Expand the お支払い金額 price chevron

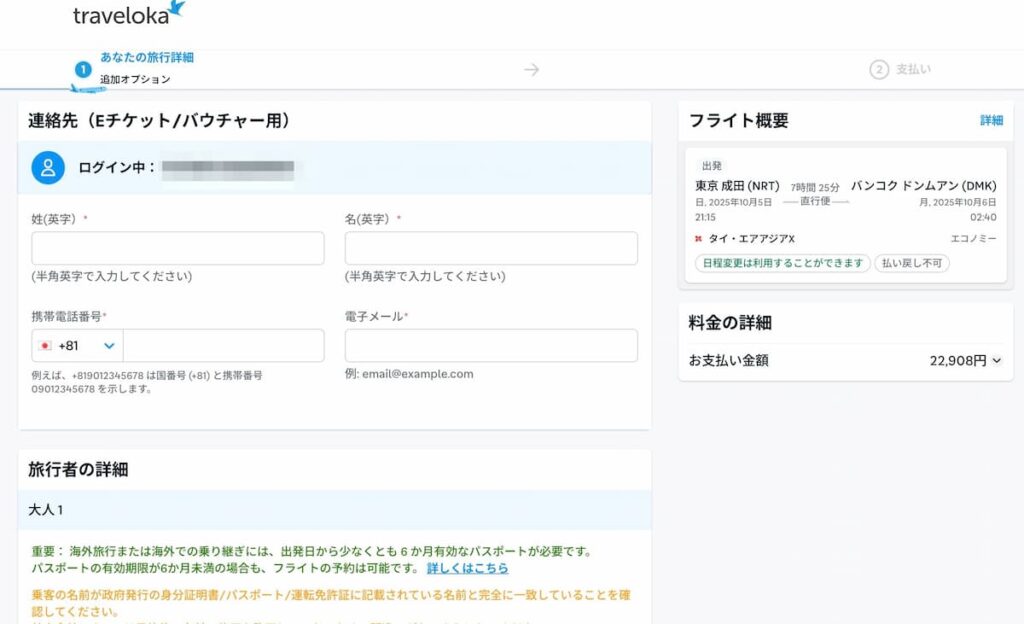pyautogui.click(x=997, y=360)
